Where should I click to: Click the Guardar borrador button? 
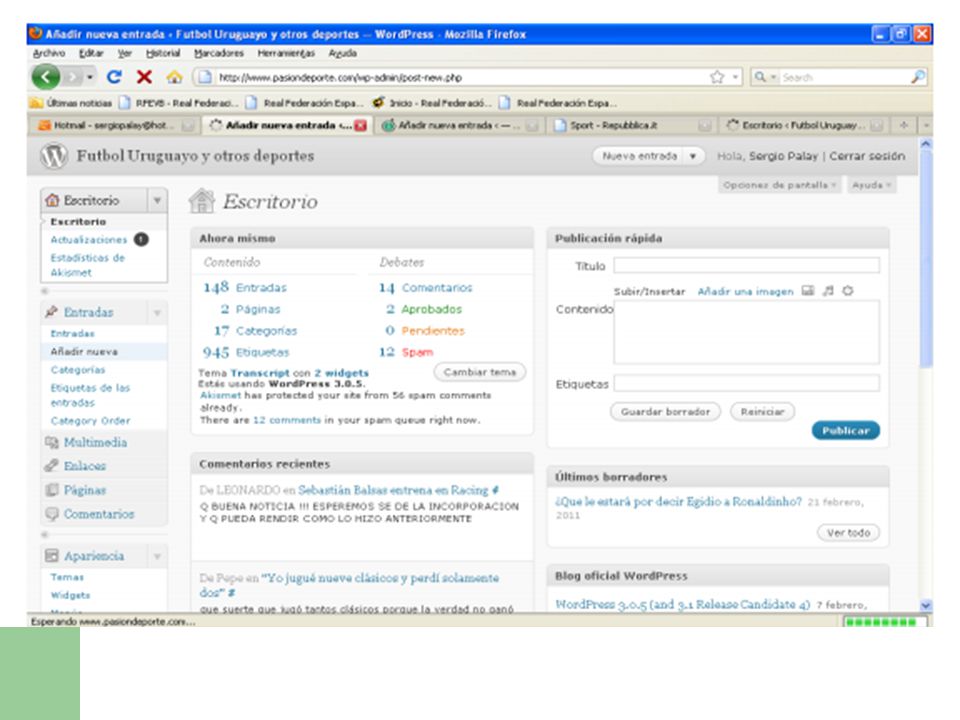pyautogui.click(x=666, y=411)
